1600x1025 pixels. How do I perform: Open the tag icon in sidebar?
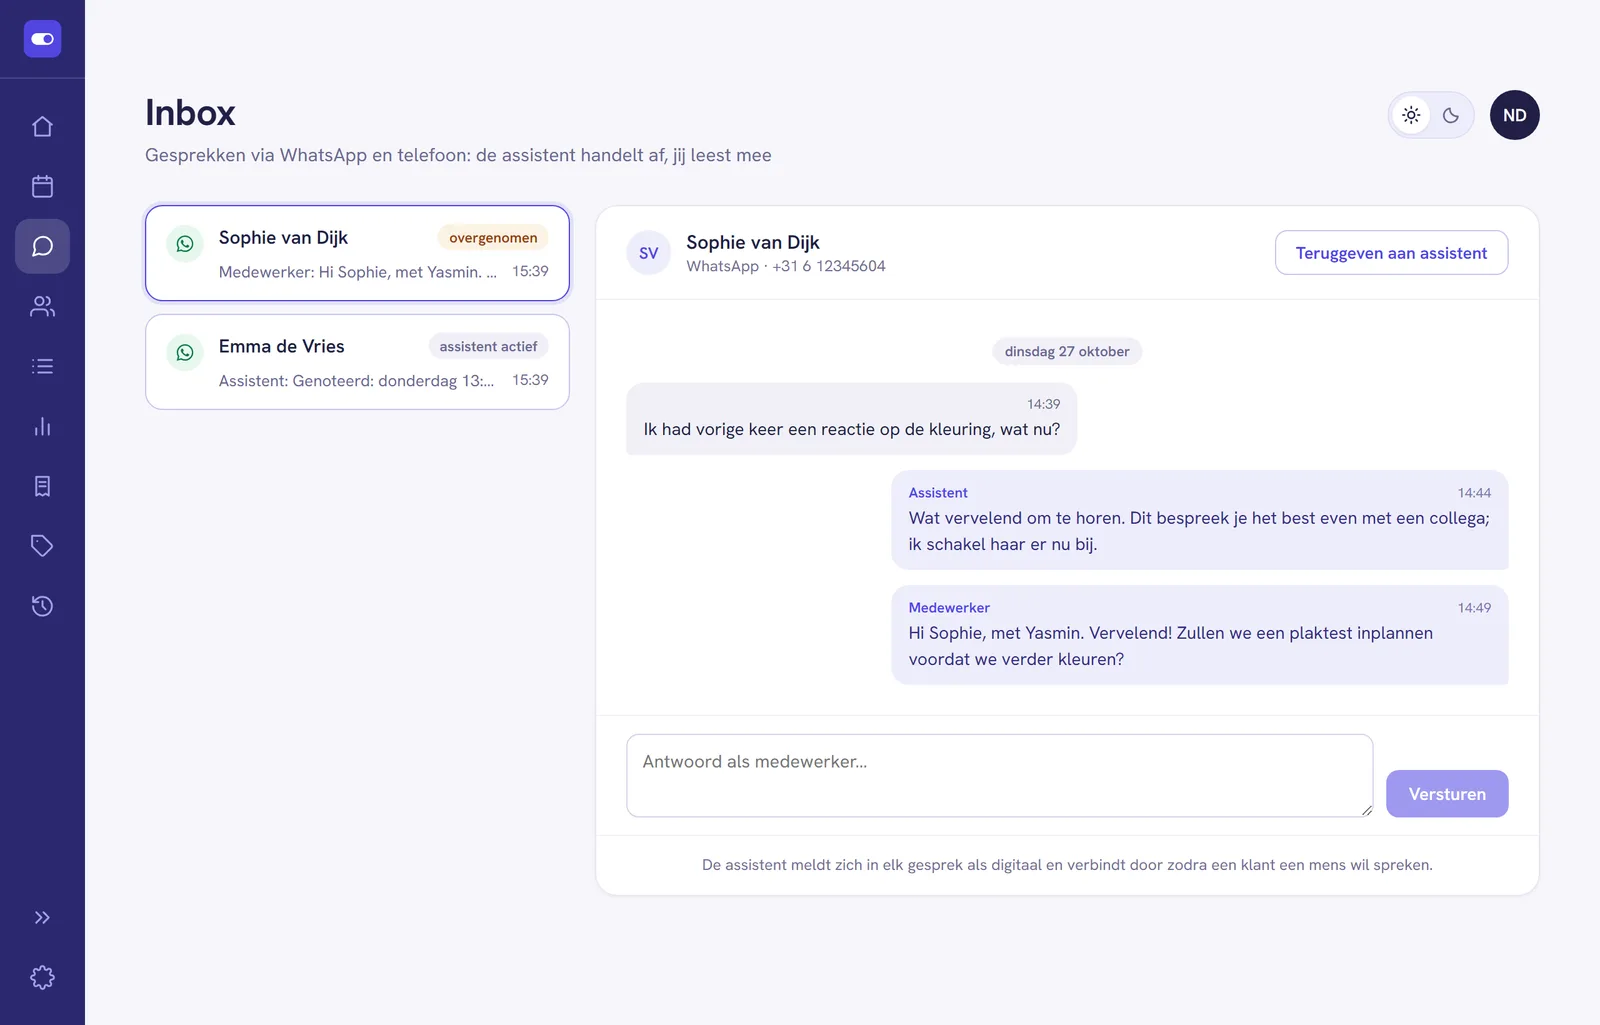point(42,546)
